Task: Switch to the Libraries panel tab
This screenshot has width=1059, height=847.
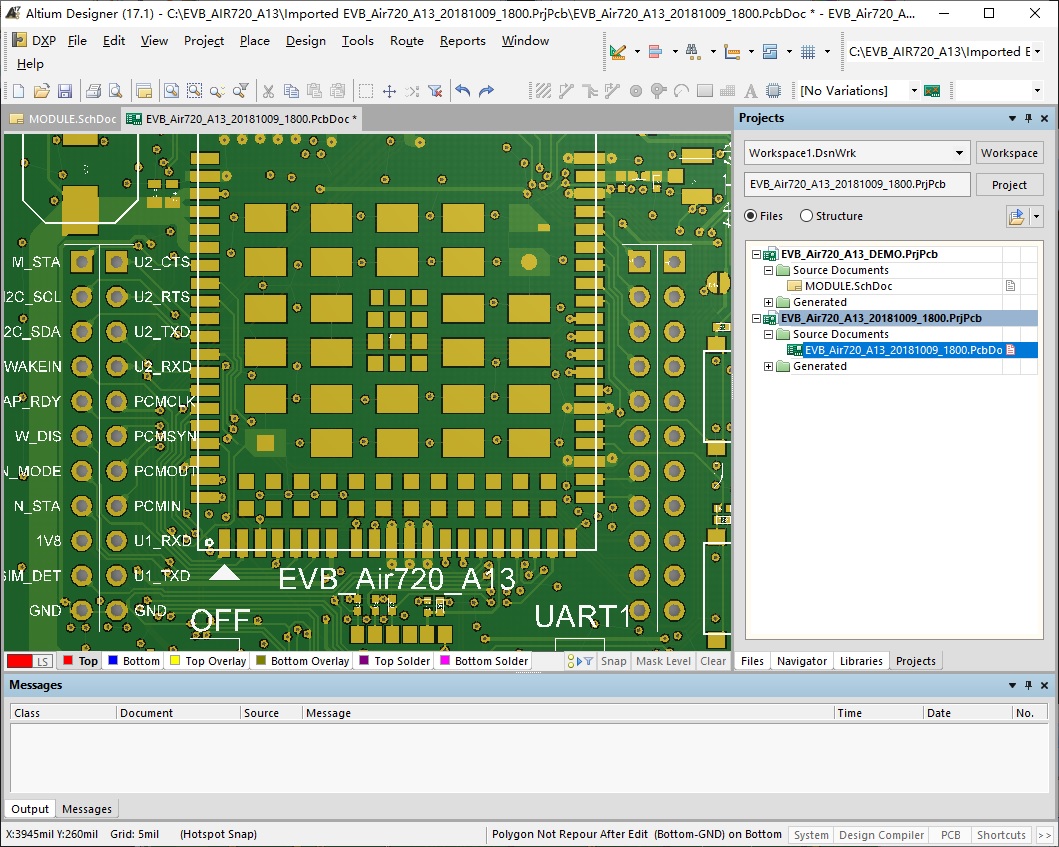Action: 861,661
